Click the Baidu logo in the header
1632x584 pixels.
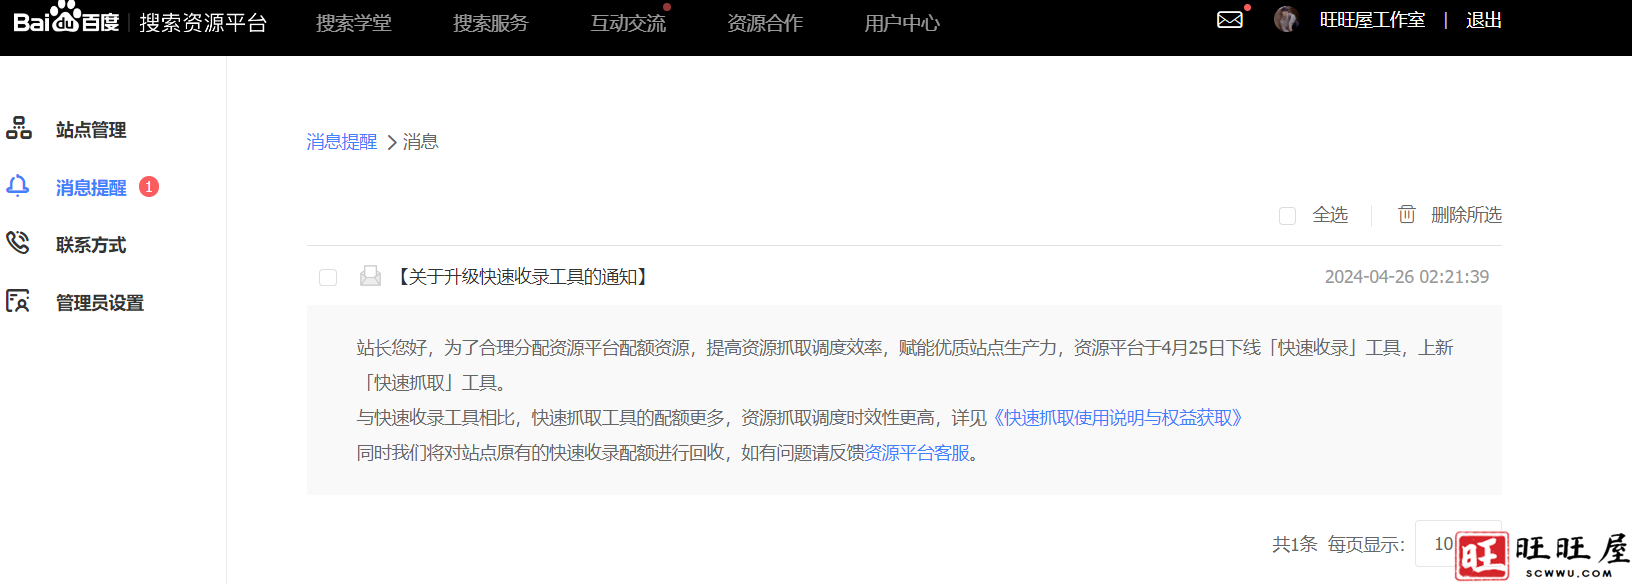(66, 18)
